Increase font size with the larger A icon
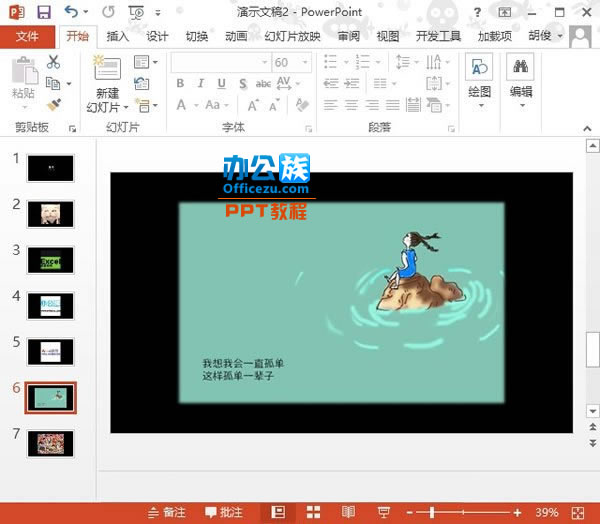Screen dimensions: 600x524 click(x=253, y=105)
